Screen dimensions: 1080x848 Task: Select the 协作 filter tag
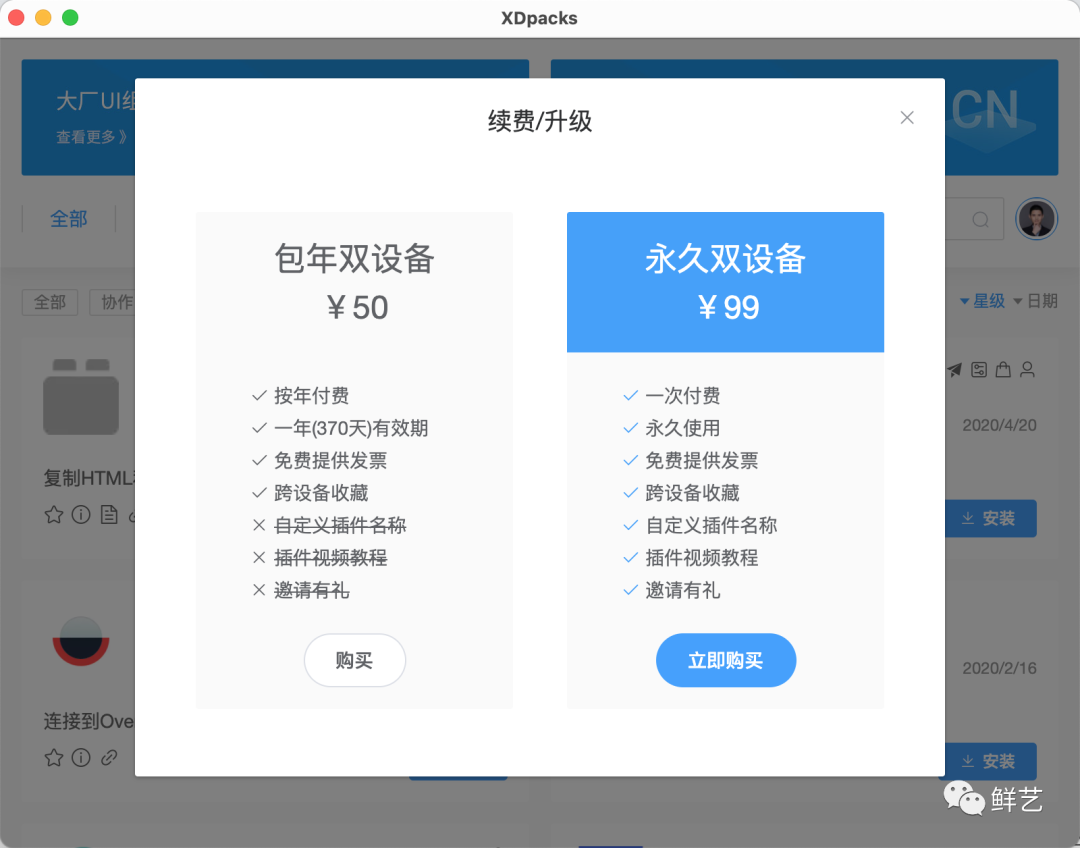114,302
